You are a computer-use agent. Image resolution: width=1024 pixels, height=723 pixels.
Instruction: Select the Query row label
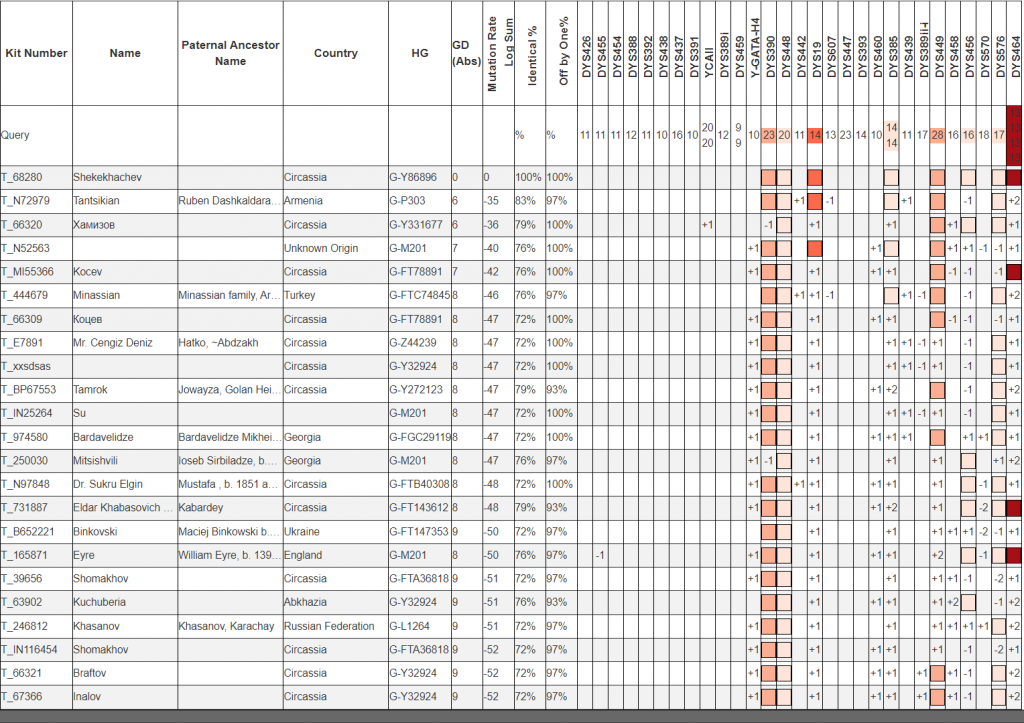point(16,135)
